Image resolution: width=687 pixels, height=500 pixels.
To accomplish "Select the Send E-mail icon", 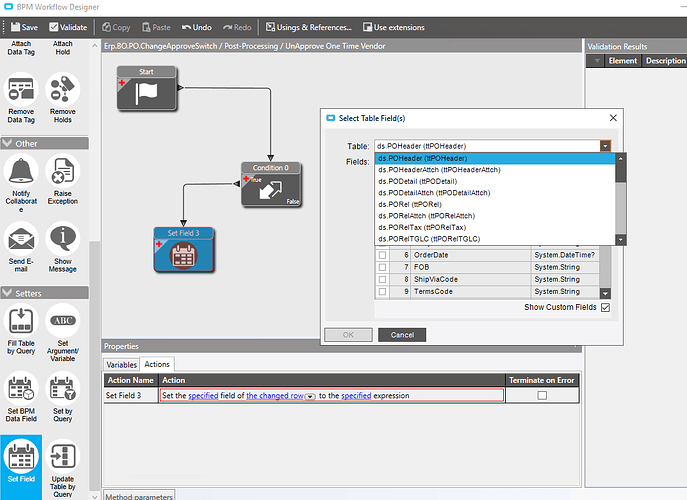I will pos(21,239).
